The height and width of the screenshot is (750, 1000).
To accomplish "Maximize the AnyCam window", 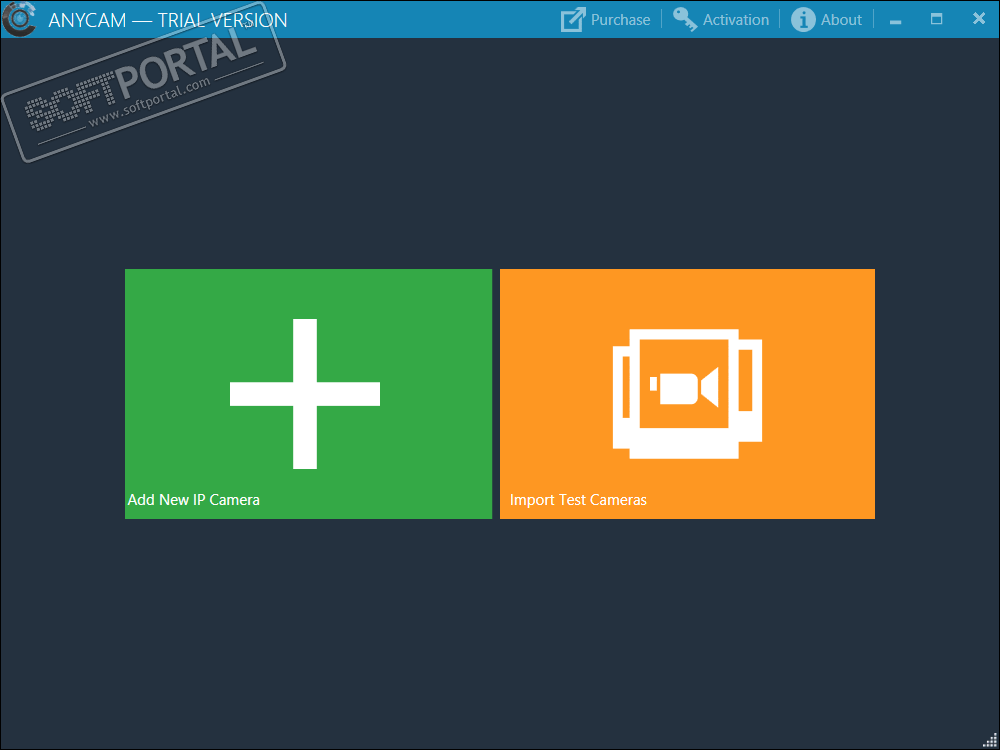I will pyautogui.click(x=936, y=19).
